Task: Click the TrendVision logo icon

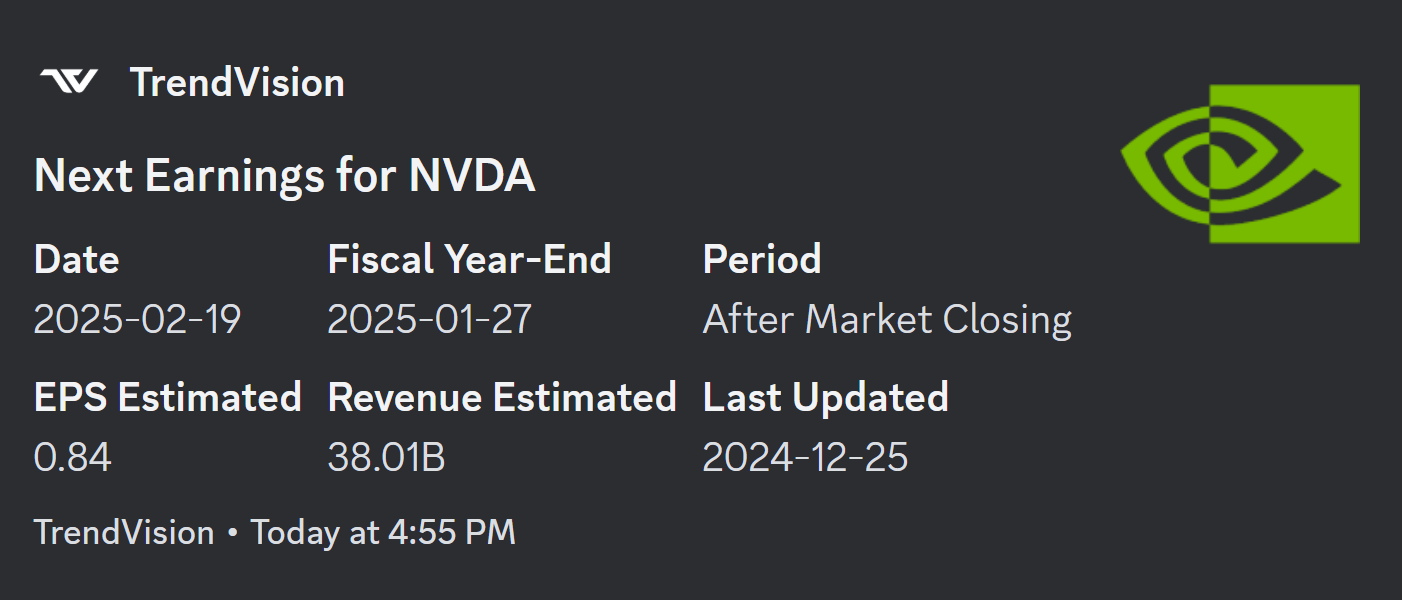Action: coord(68,82)
